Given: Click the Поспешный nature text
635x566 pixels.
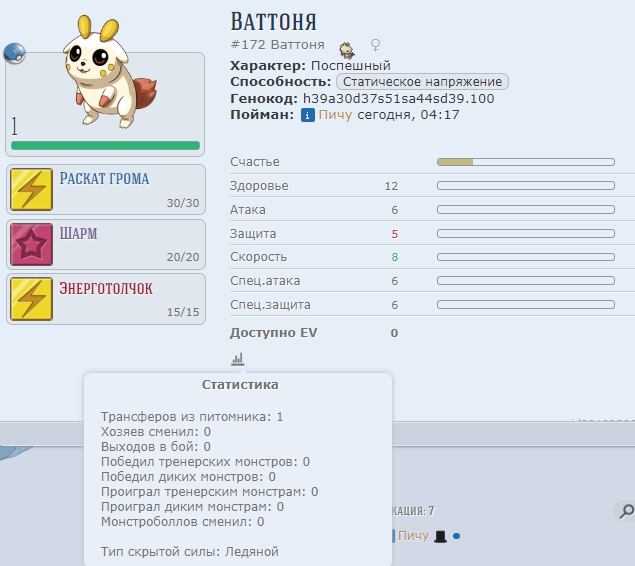Looking at the screenshot, I should pos(351,66).
